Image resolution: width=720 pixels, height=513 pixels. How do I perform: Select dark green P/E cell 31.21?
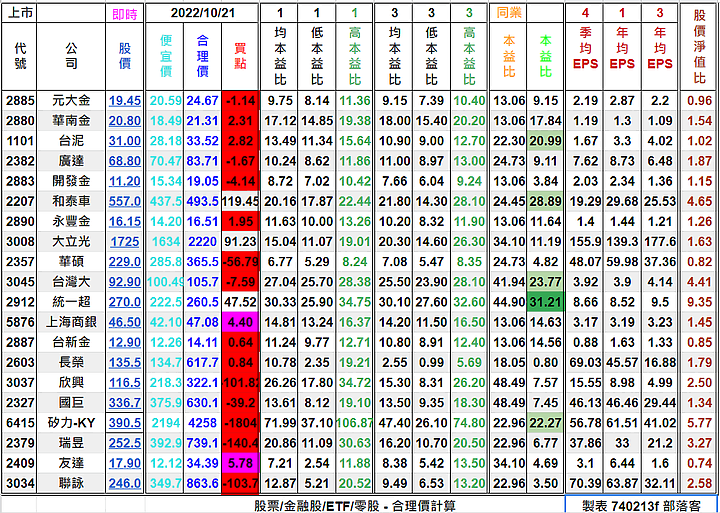coord(546,302)
